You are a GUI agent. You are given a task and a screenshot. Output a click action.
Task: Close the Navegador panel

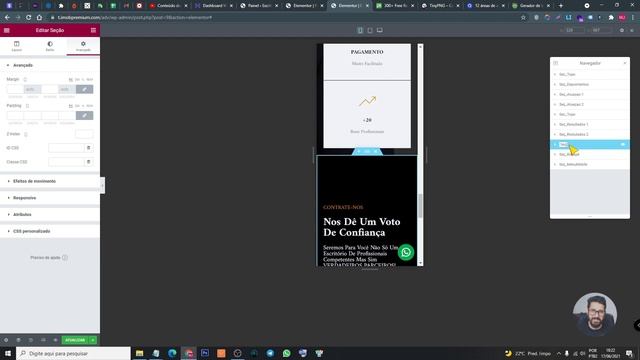pos(625,63)
